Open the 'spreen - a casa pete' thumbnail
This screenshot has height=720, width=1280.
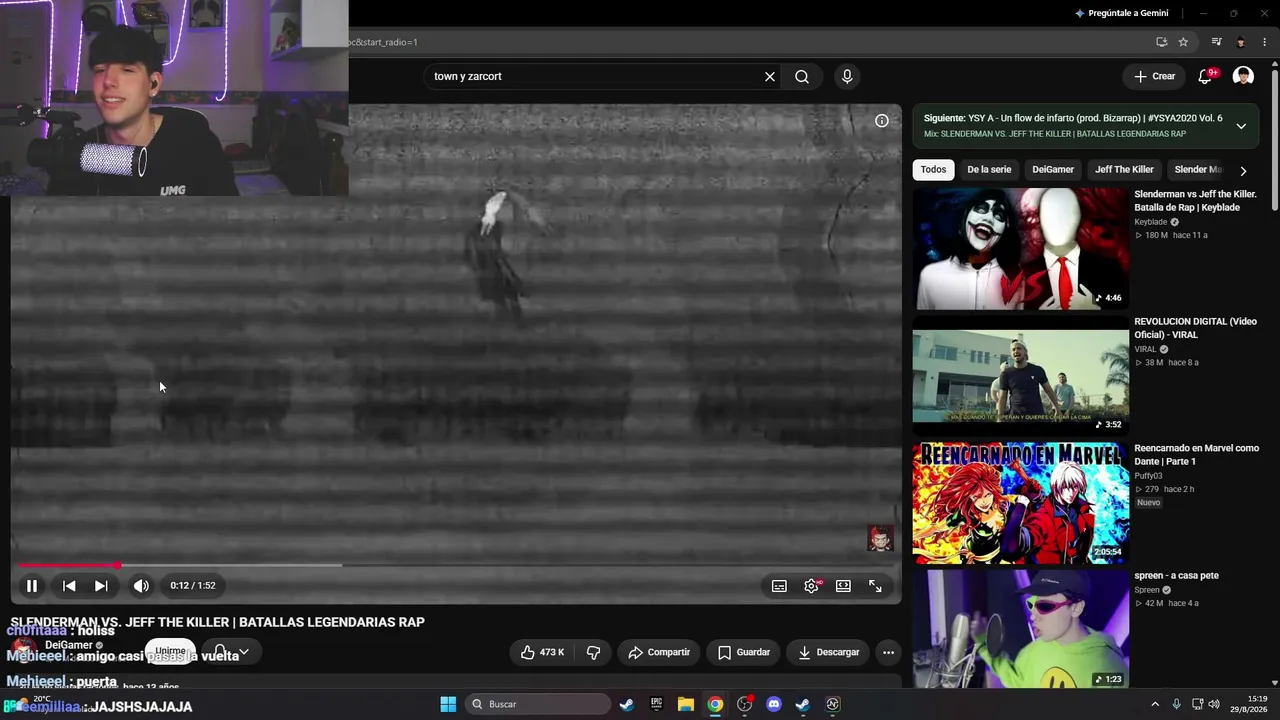point(1020,629)
